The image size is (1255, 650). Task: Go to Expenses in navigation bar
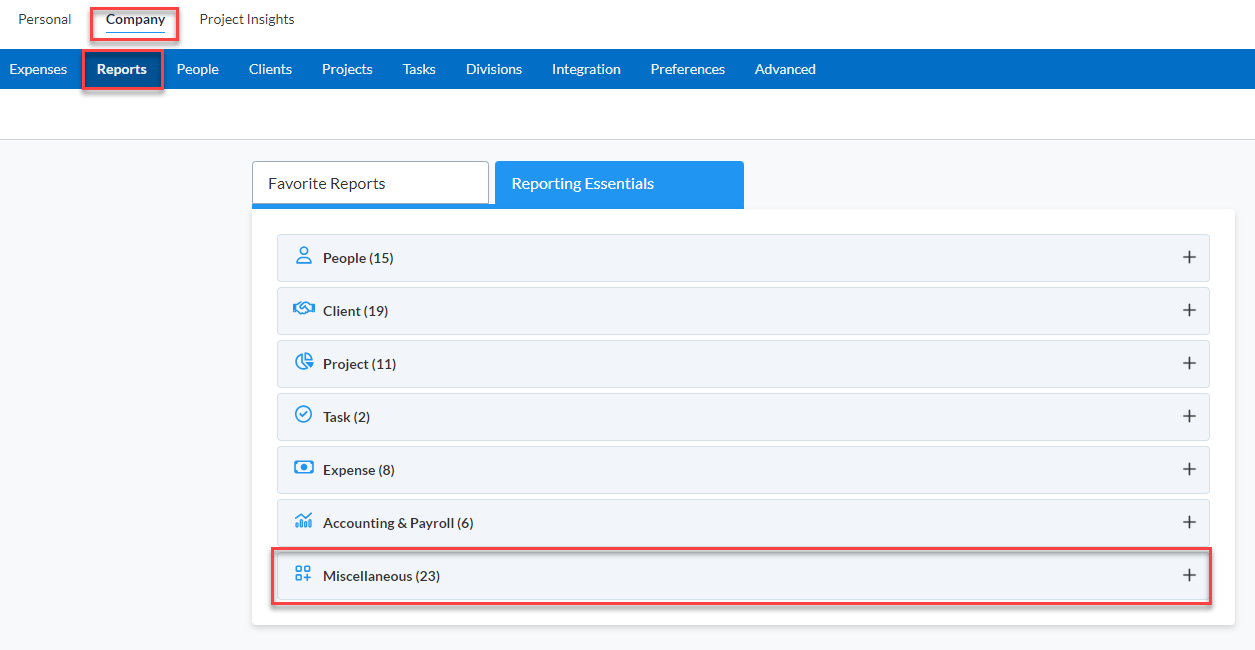coord(38,69)
